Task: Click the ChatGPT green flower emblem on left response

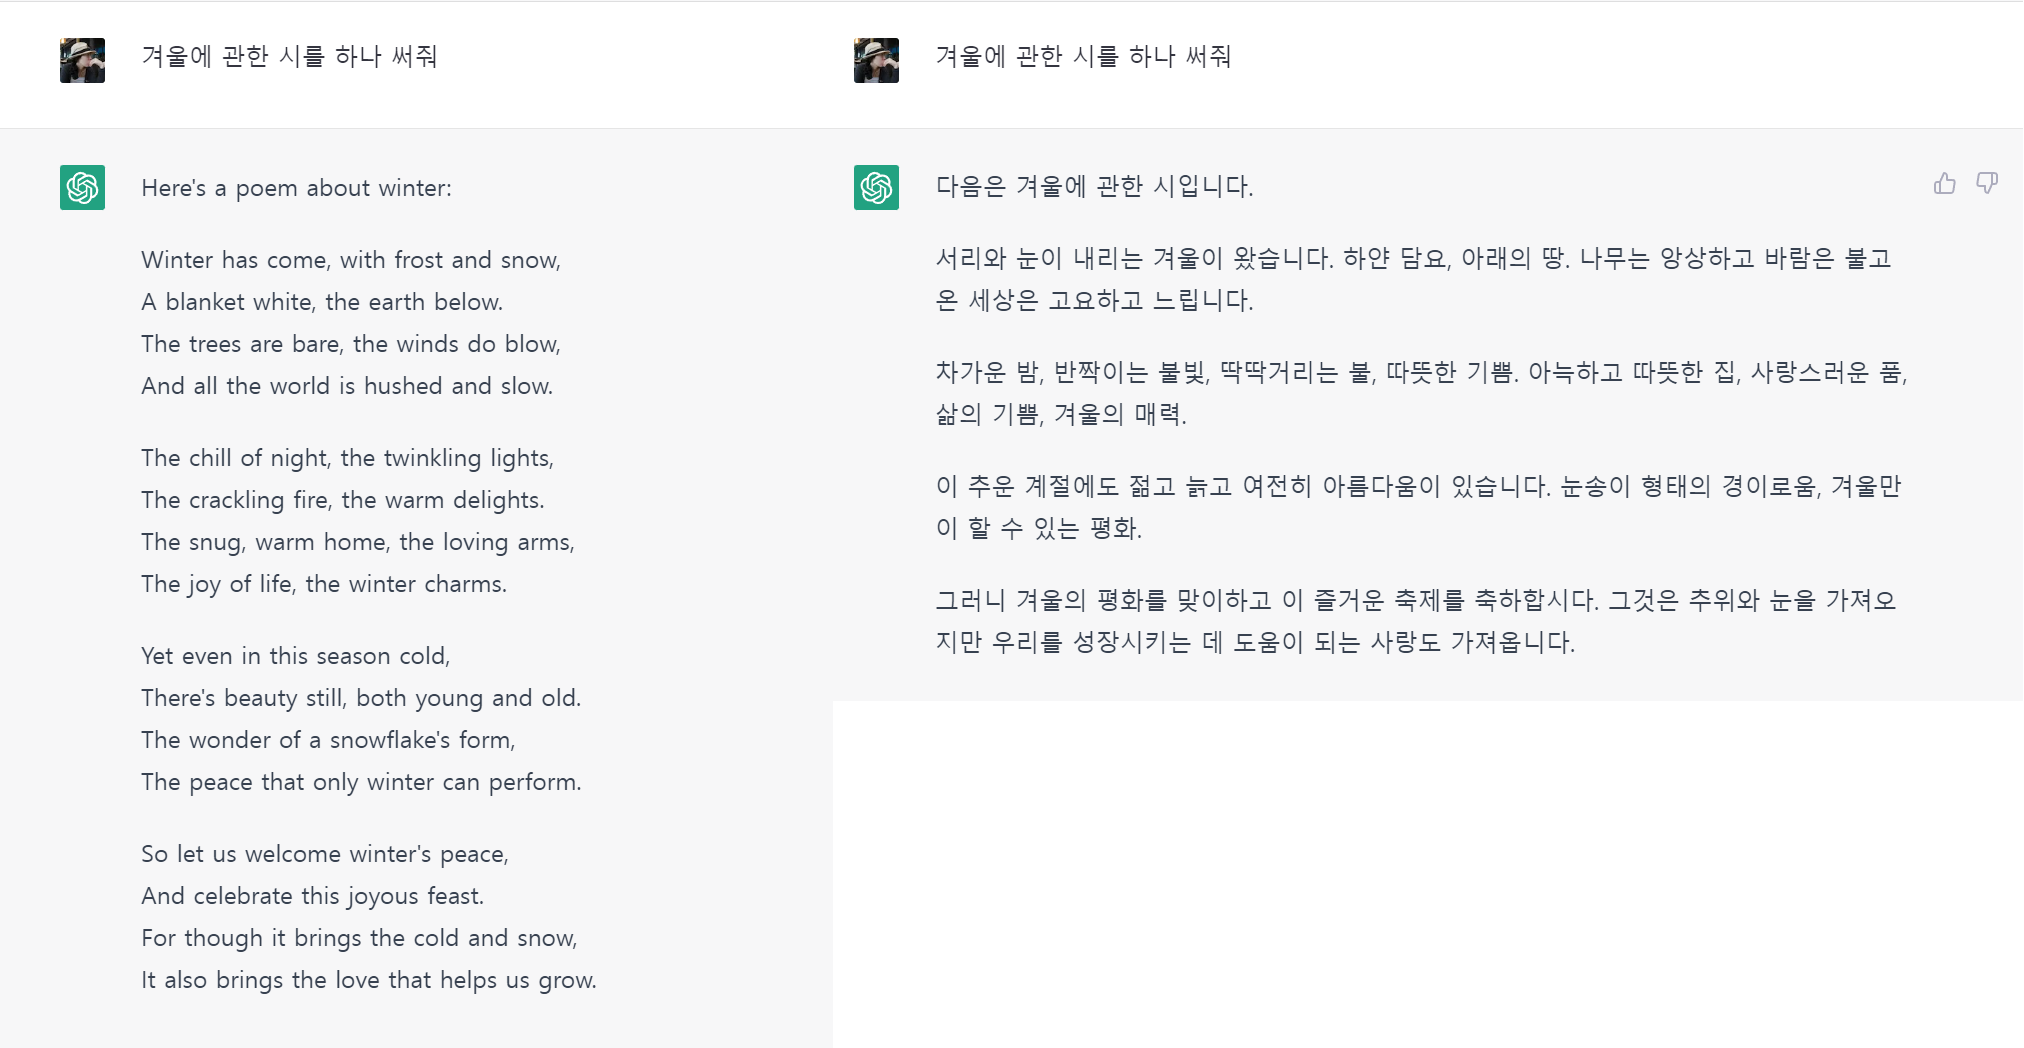Action: point(82,188)
